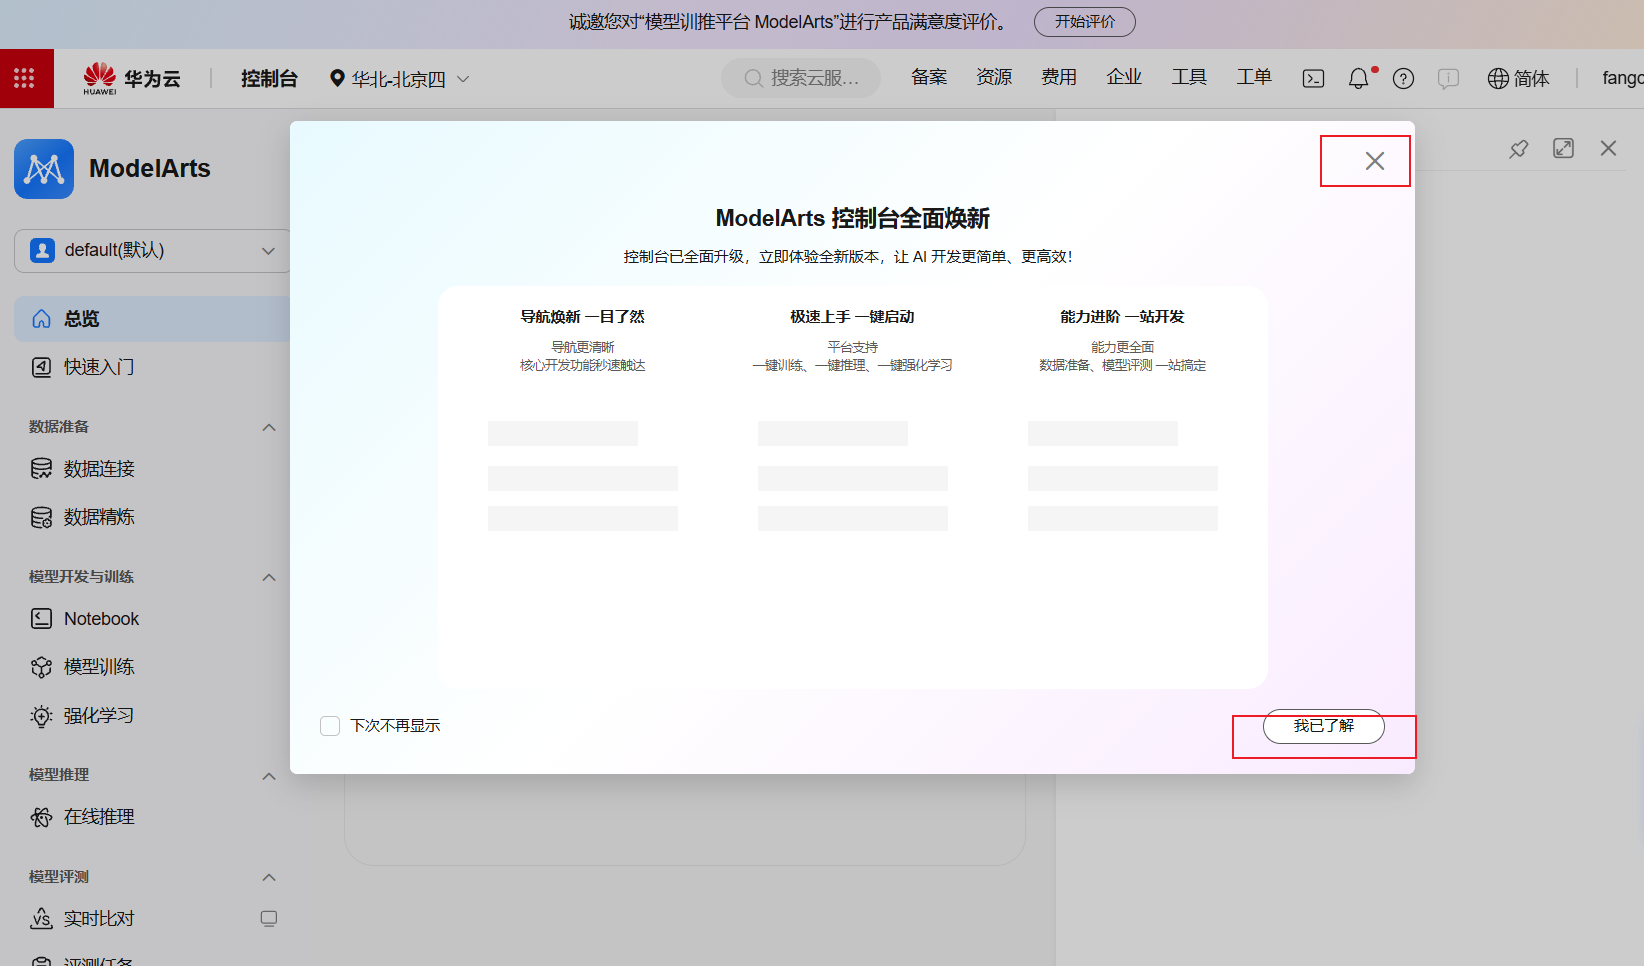Collapse the 模型推理 section

coord(268,776)
